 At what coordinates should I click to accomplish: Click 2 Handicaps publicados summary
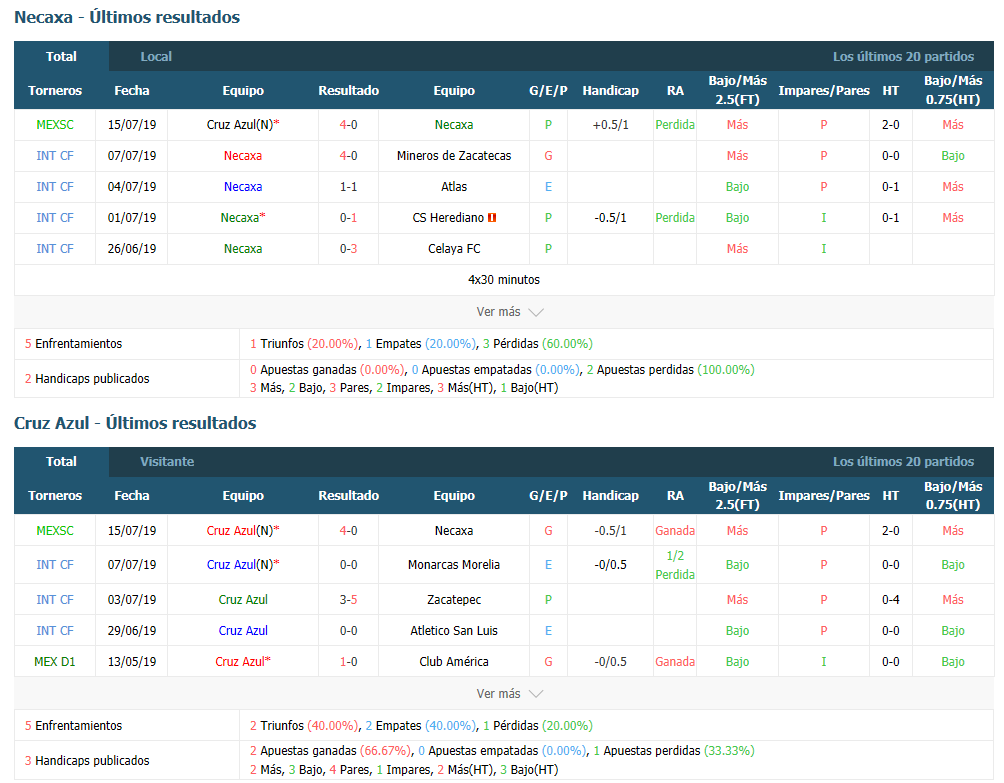[x=87, y=379]
